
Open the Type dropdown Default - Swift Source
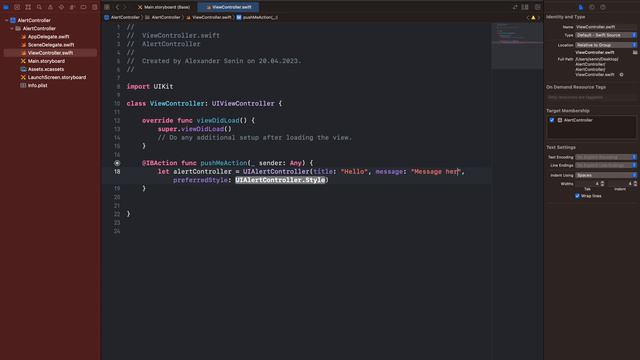pyautogui.click(x=606, y=35)
